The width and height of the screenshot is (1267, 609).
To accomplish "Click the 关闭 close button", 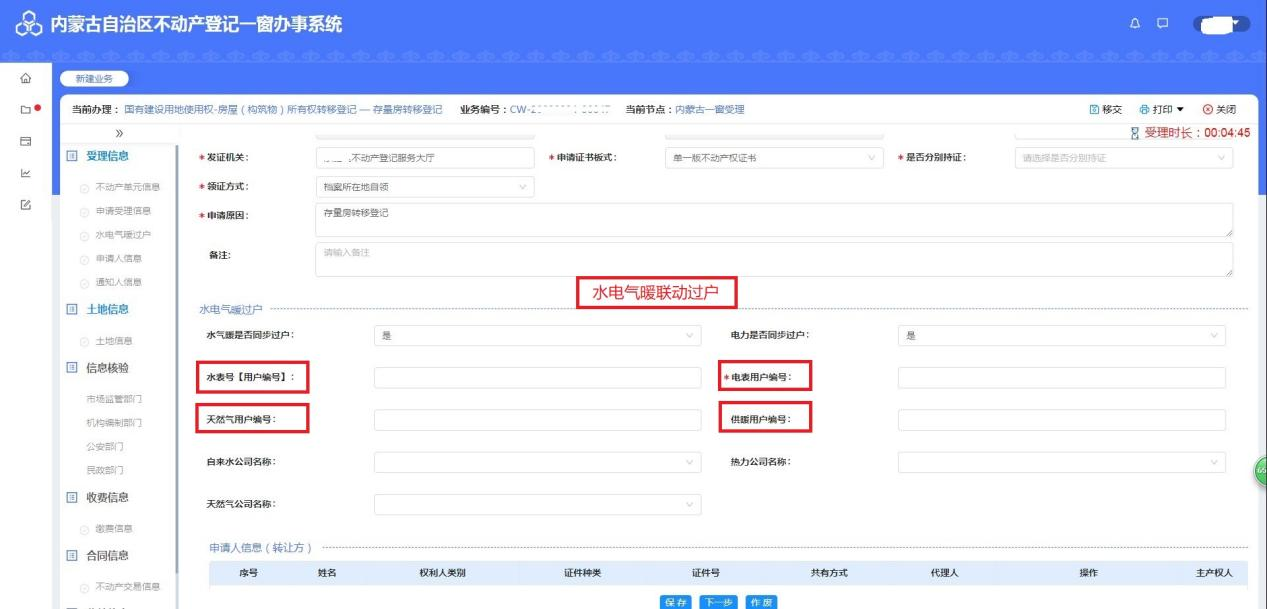I will pos(1219,109).
